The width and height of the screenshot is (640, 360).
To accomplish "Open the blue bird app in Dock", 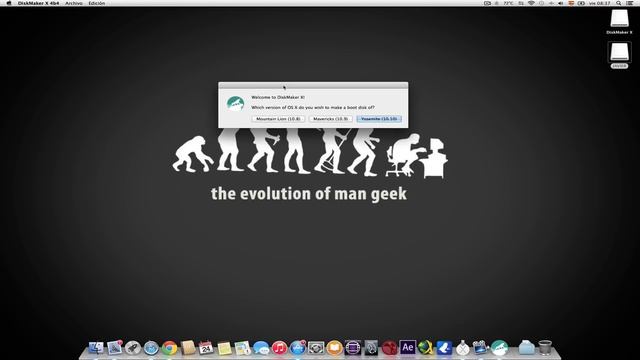I will tap(444, 348).
